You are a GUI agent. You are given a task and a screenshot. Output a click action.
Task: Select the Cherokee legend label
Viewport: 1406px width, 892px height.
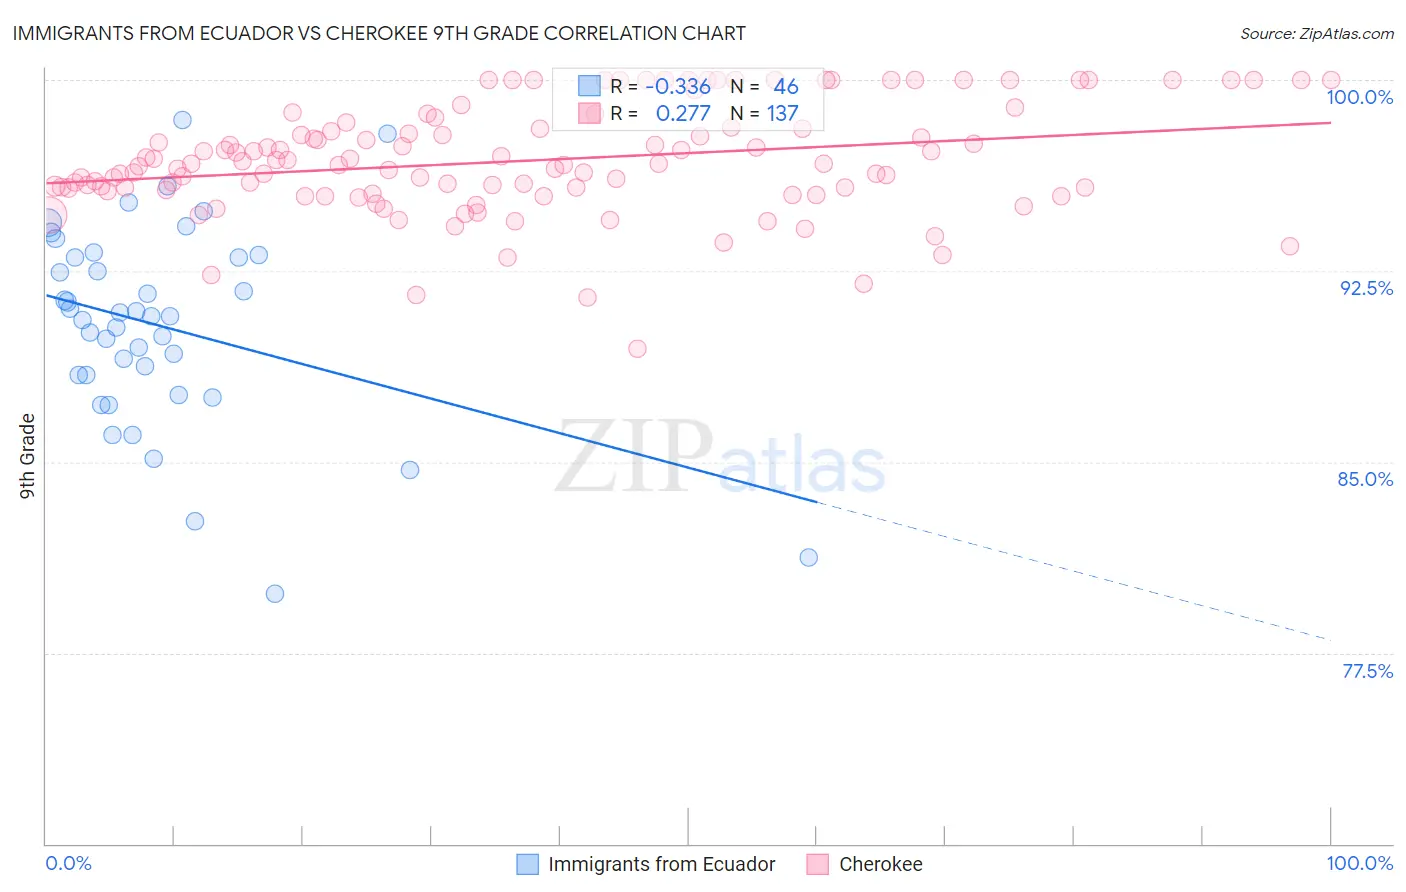[x=881, y=864]
